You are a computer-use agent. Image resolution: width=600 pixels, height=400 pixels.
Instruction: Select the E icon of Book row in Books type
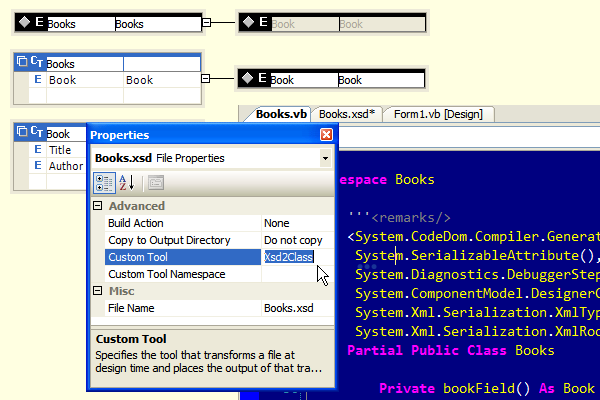[x=38, y=80]
